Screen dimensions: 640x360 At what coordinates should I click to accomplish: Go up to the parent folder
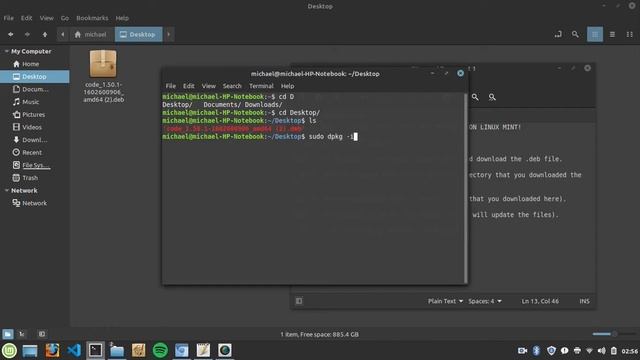(45, 35)
